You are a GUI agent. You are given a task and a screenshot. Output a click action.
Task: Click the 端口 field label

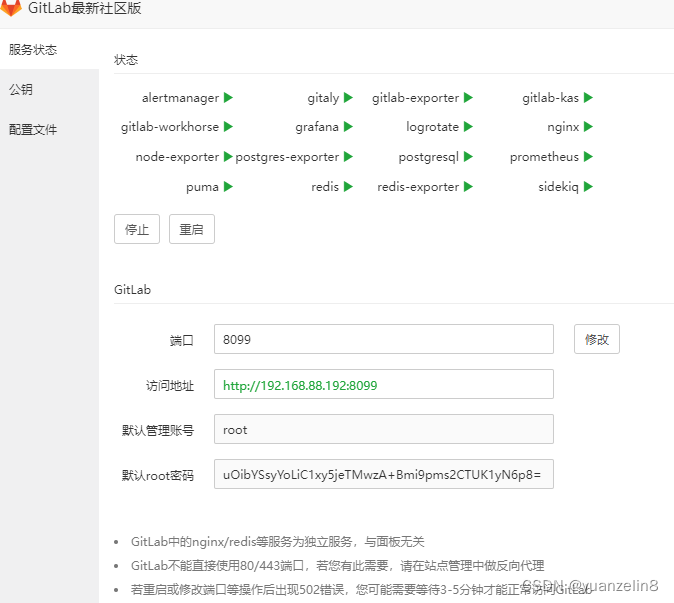[x=181, y=340]
